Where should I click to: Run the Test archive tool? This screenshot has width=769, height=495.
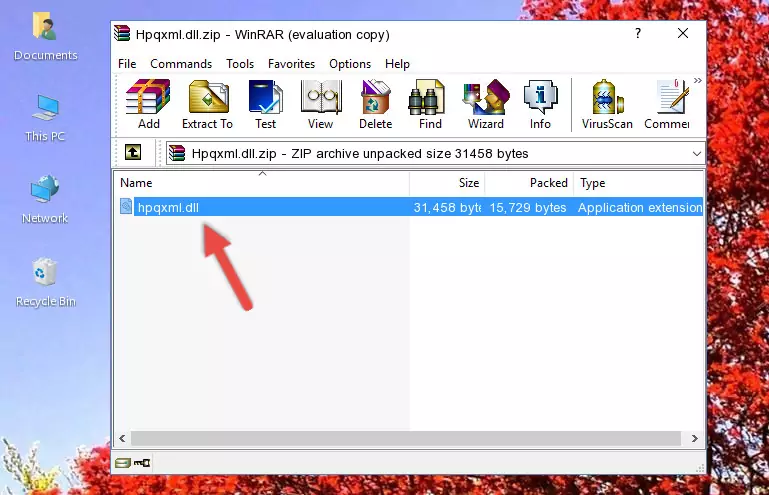coord(265,104)
